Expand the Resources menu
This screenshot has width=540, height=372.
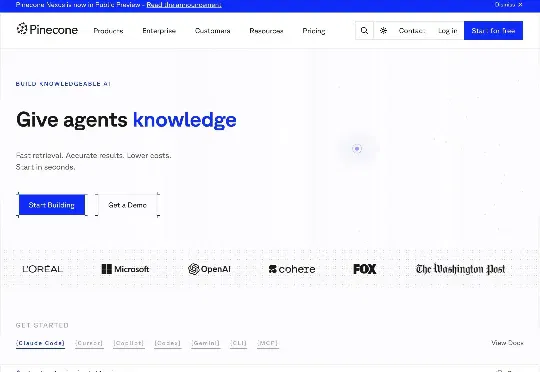266,31
